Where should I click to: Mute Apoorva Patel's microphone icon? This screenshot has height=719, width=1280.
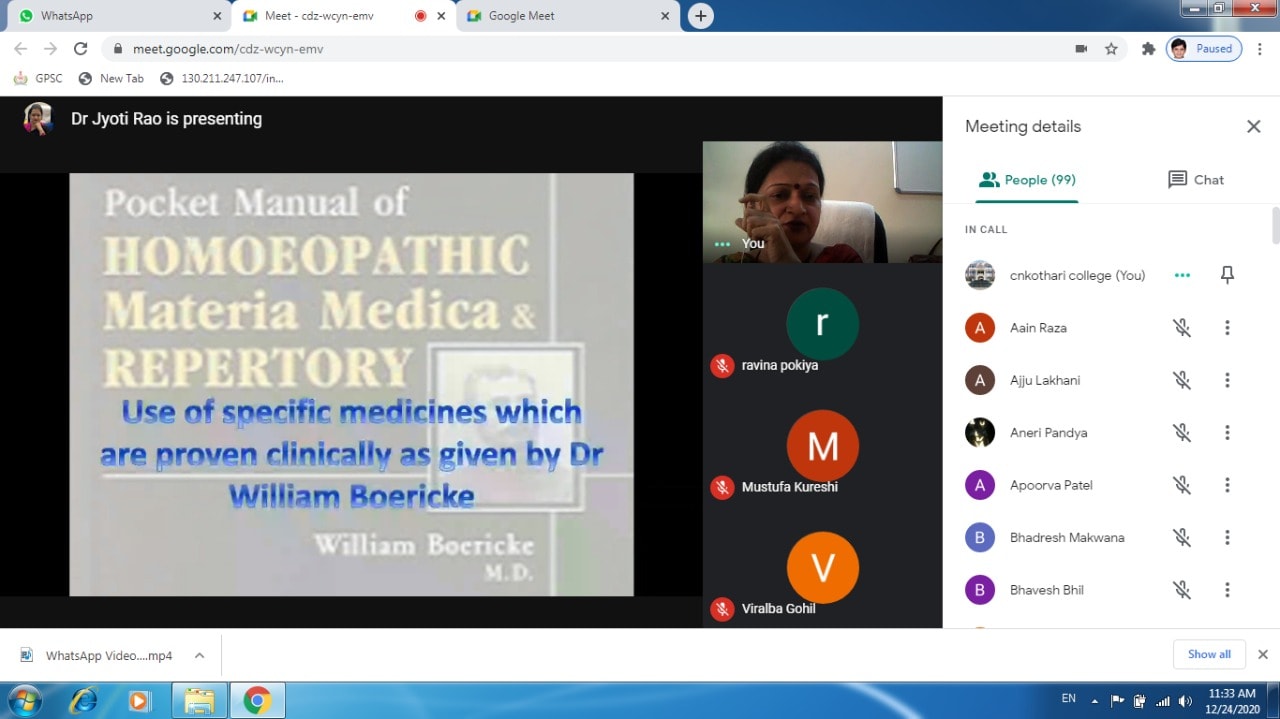pos(1182,485)
